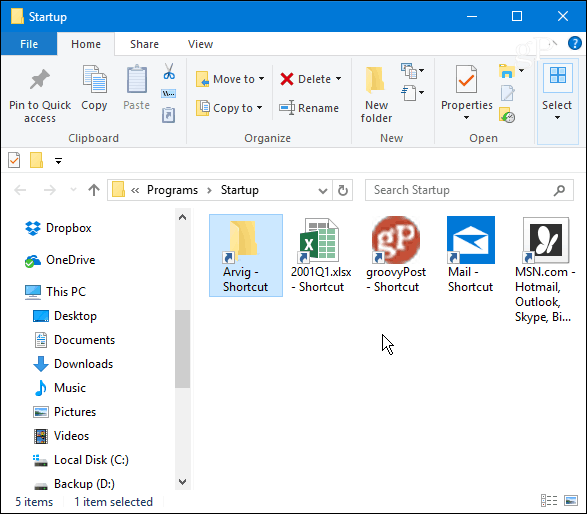Click the Rename button
This screenshot has width=587, height=514.
pos(309,108)
